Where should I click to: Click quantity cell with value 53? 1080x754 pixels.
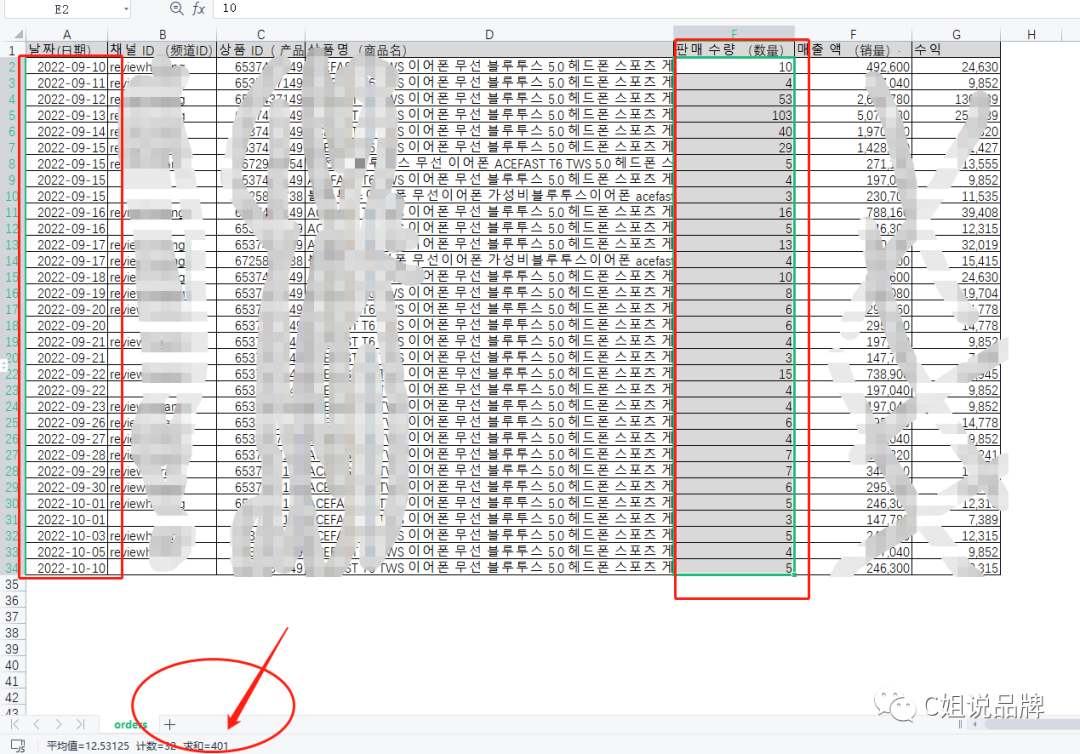click(x=734, y=99)
